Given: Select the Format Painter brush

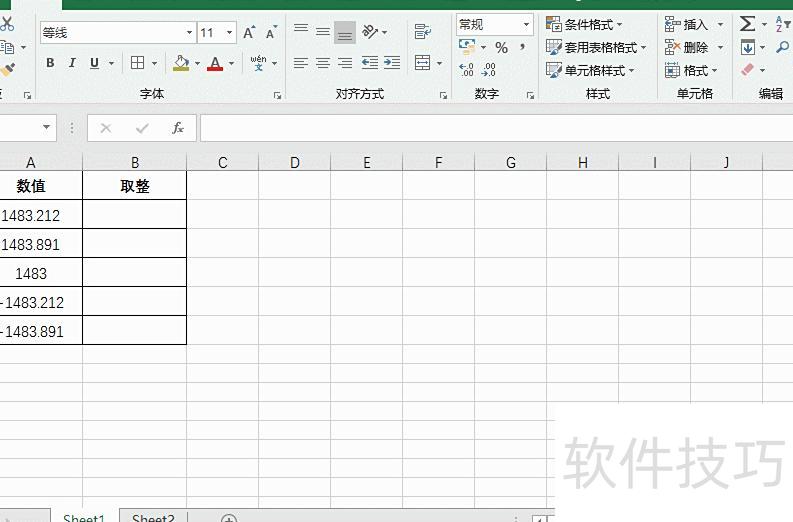Looking at the screenshot, I should [7, 69].
